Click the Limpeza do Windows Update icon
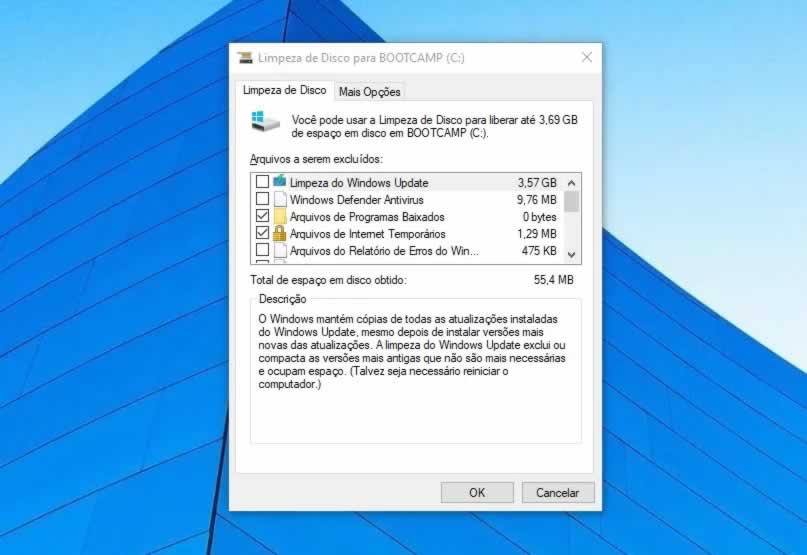Screen dimensions: 807x555 279,181
